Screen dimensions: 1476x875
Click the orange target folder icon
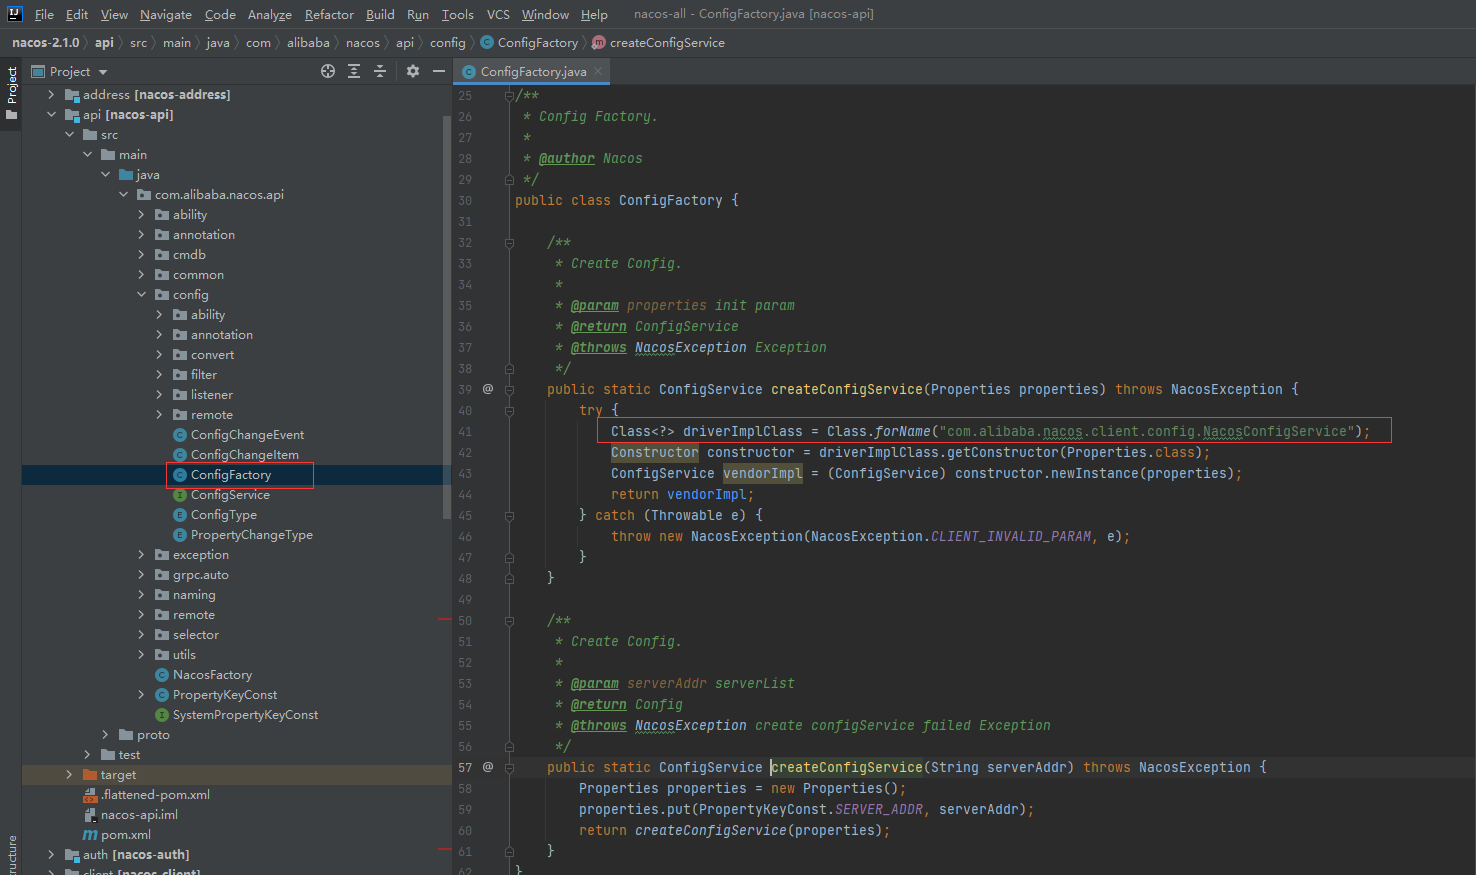coord(90,775)
